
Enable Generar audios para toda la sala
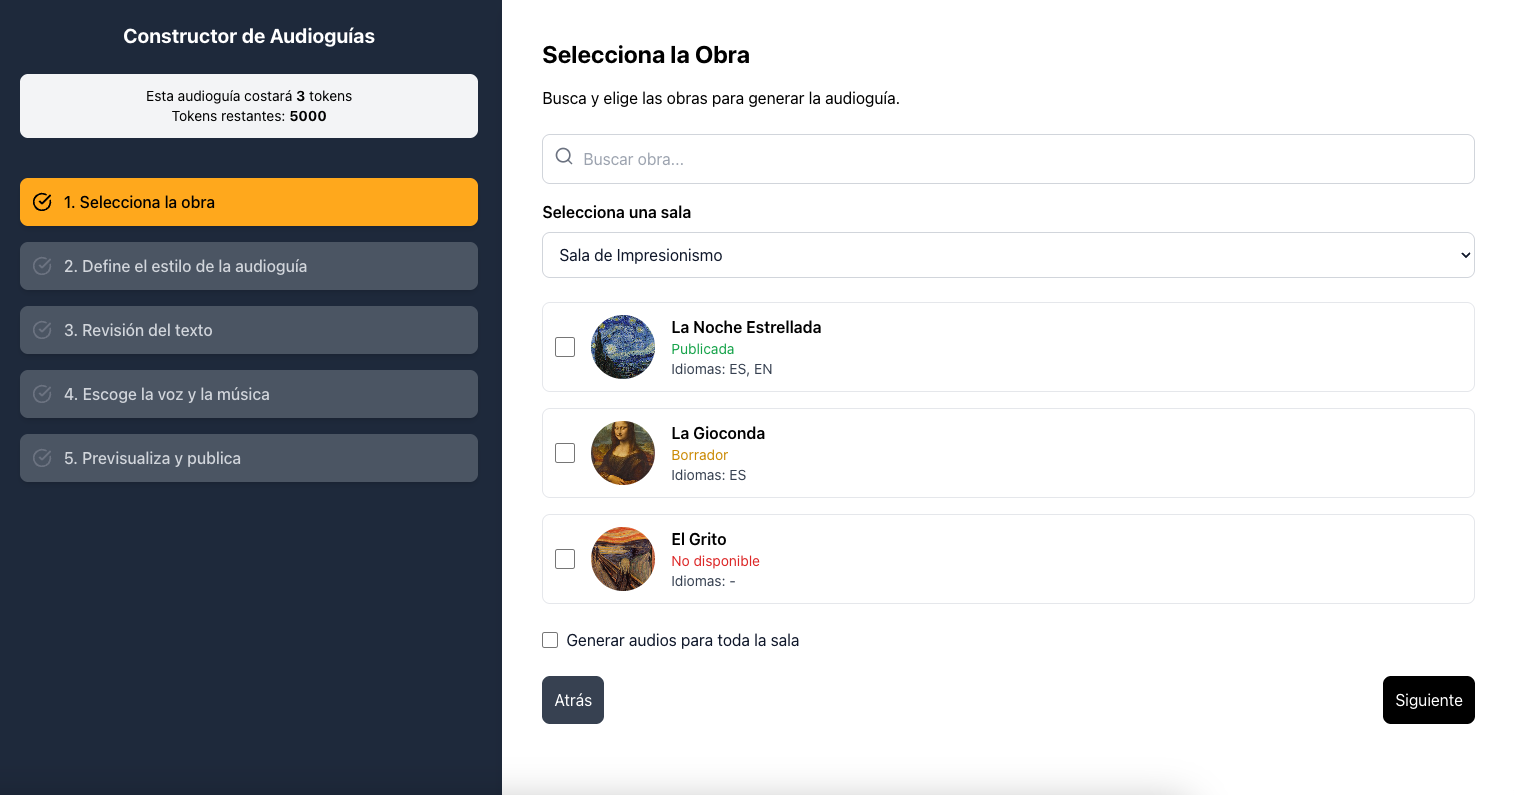coord(550,640)
